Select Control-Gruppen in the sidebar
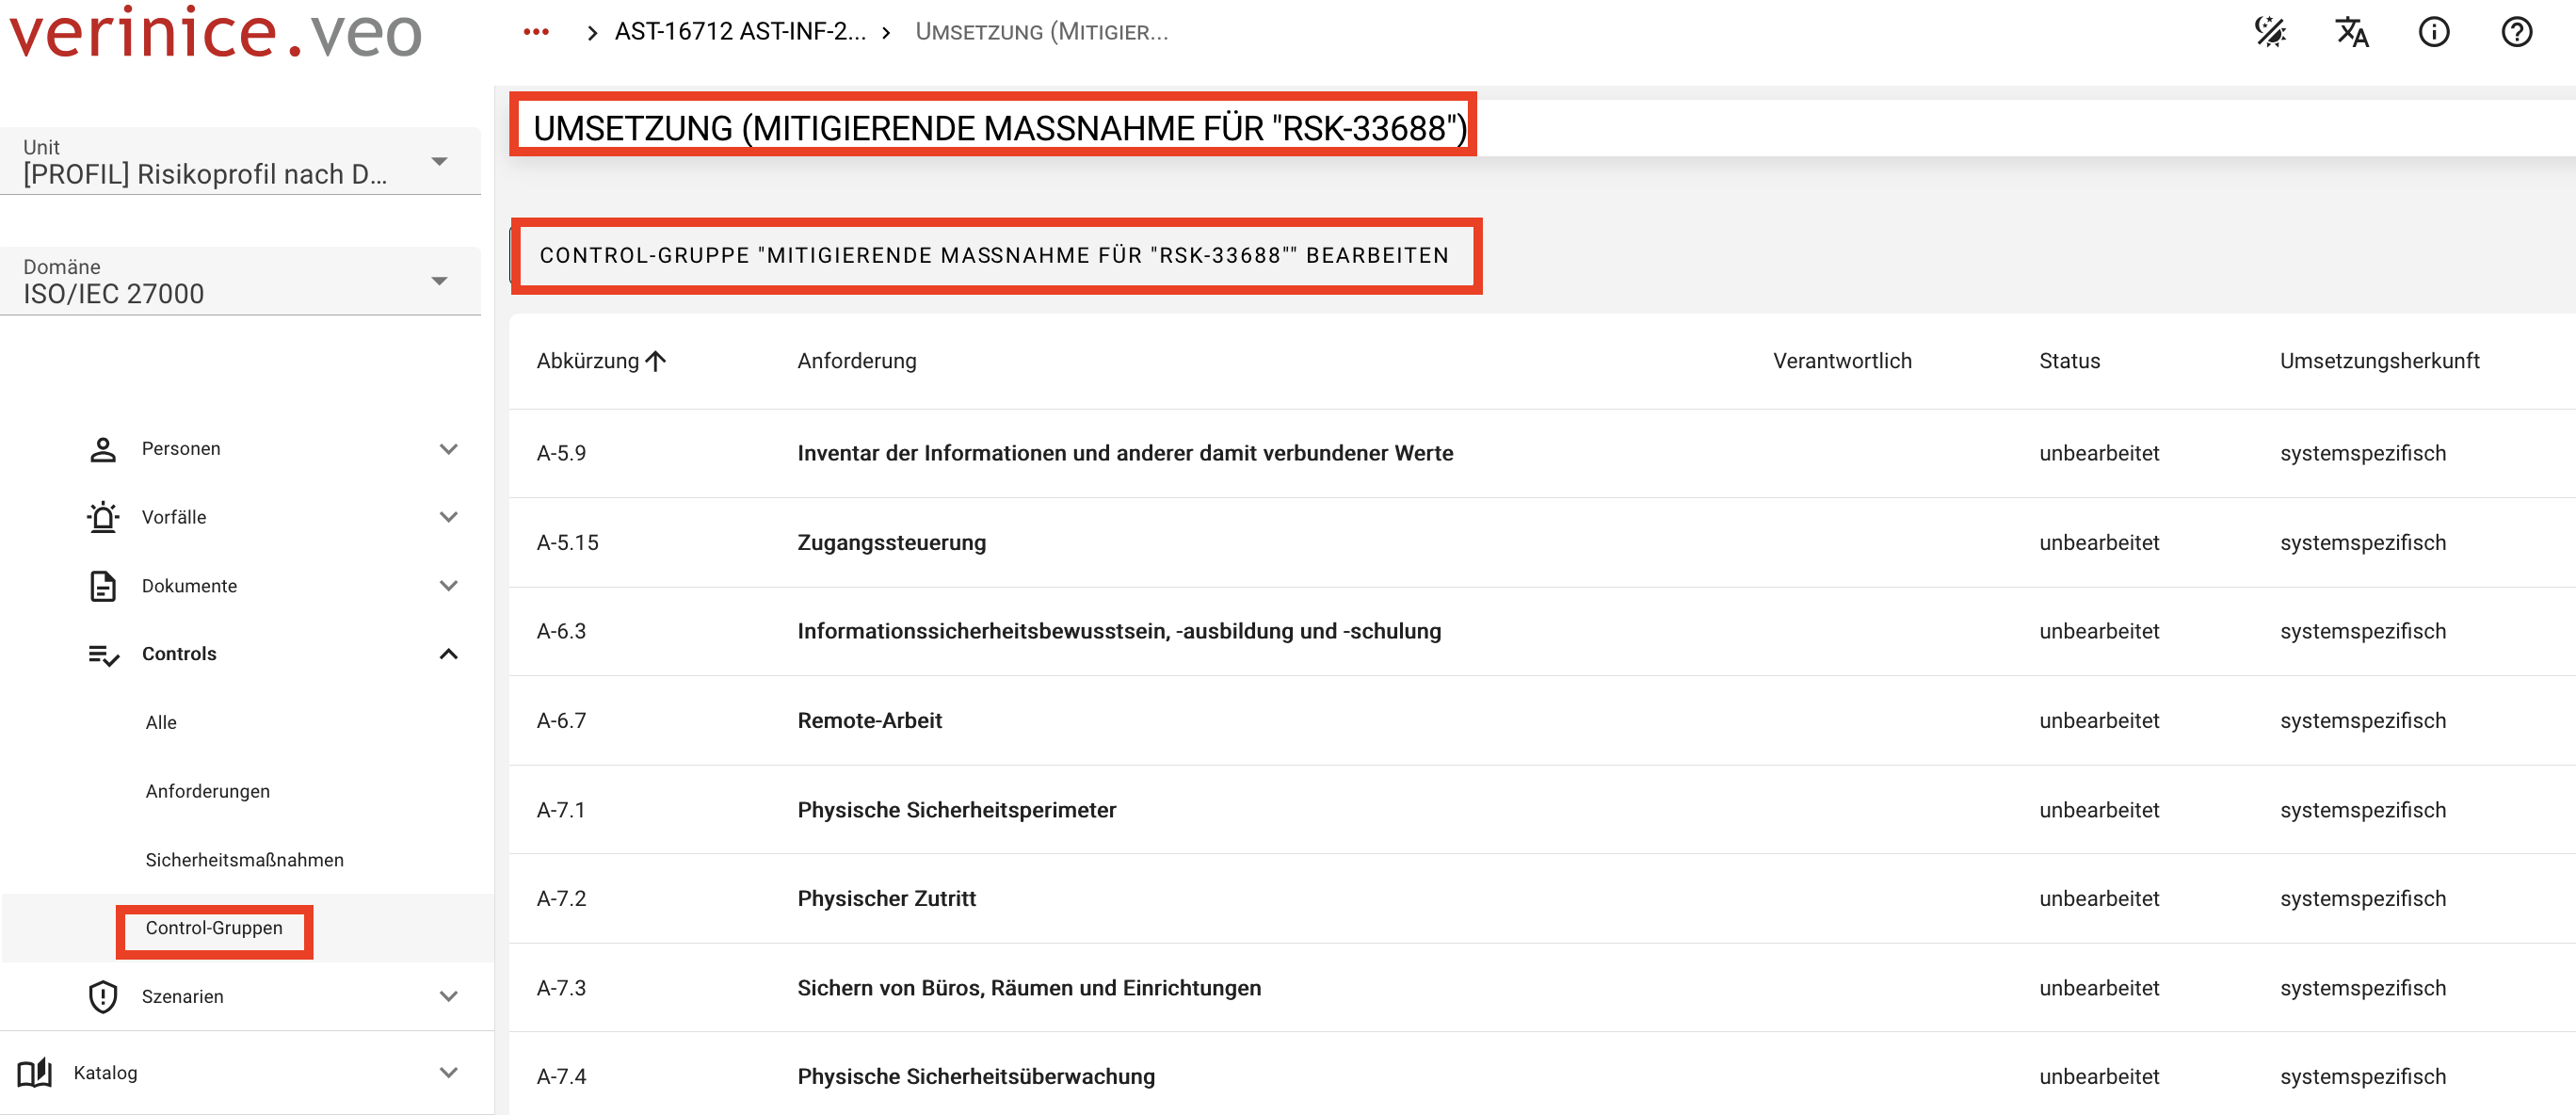2576x1115 pixels. 214,928
